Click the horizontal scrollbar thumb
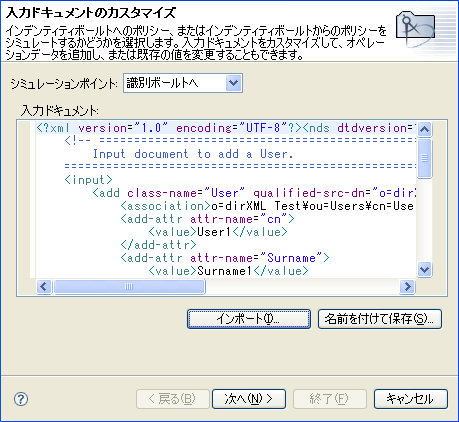The height and width of the screenshot is (422, 459). 129,286
